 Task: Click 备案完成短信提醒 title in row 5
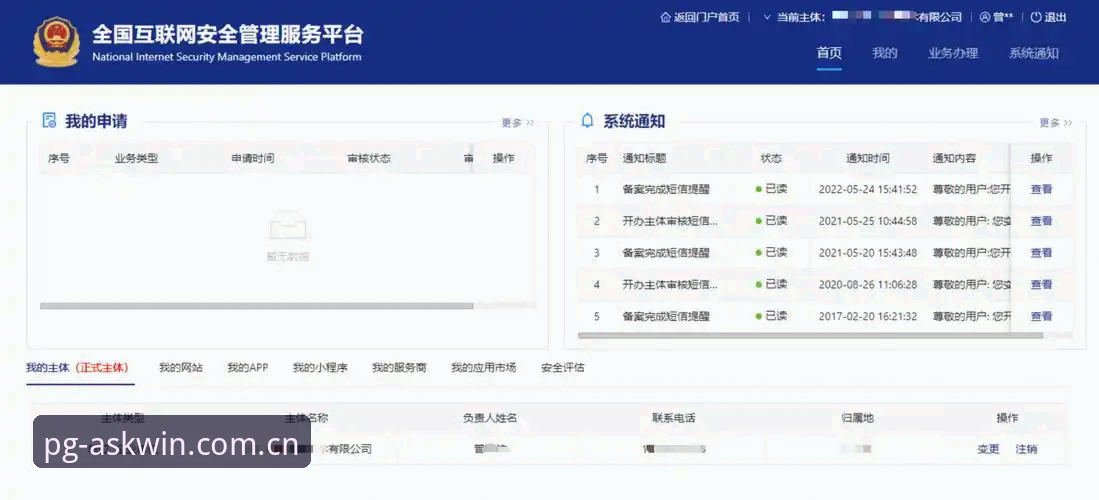666,316
